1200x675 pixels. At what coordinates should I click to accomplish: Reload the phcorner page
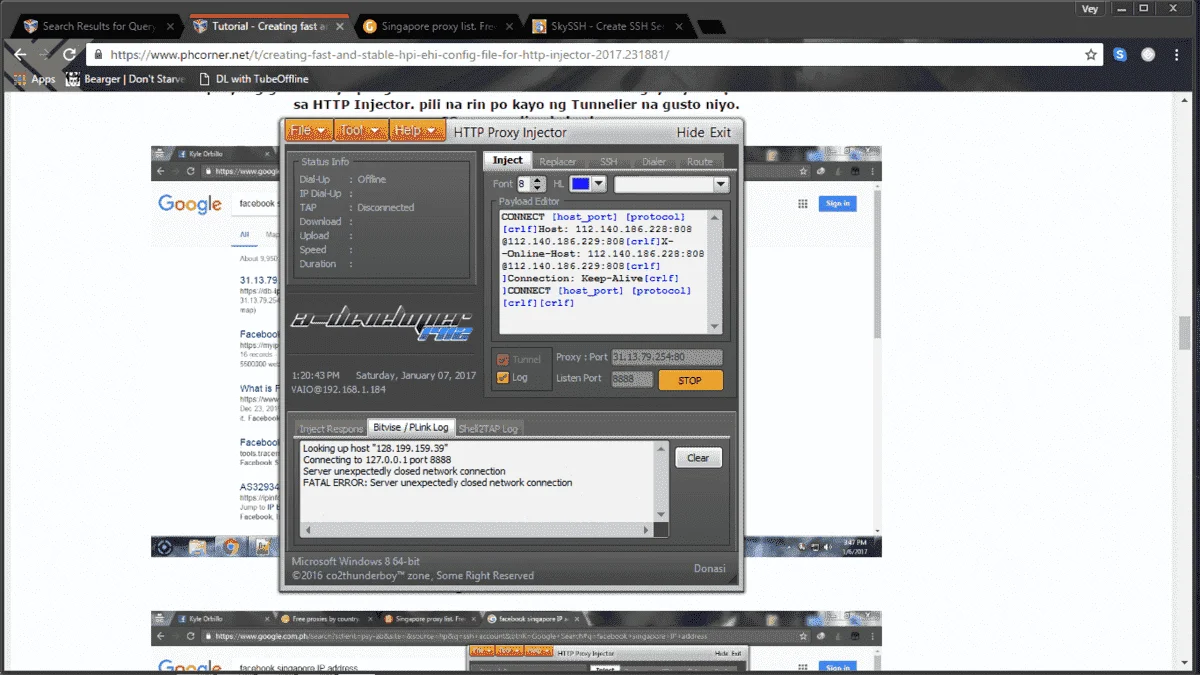coord(69,55)
